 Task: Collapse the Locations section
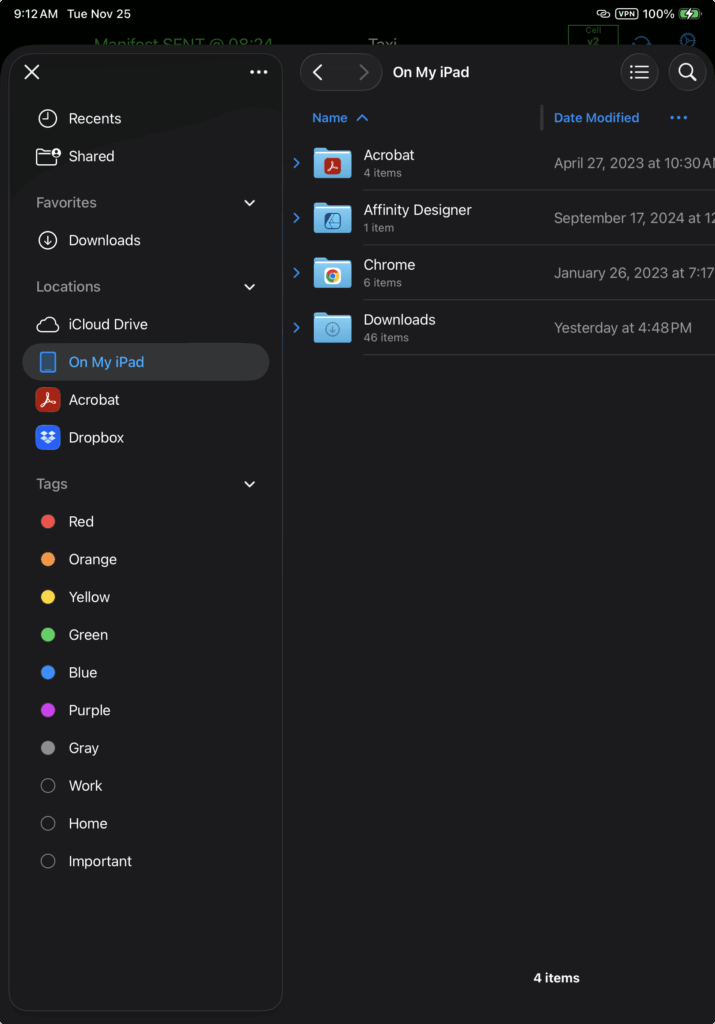click(x=250, y=287)
